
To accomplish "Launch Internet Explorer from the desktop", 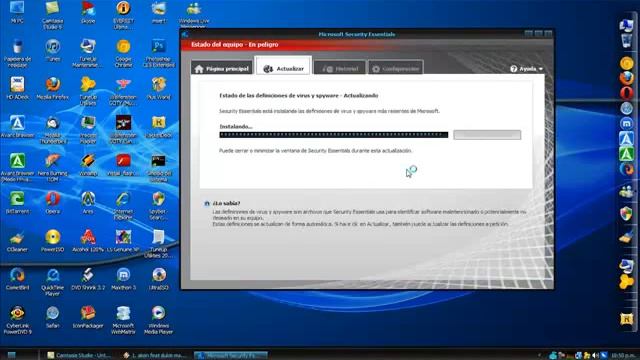I will [123, 205].
